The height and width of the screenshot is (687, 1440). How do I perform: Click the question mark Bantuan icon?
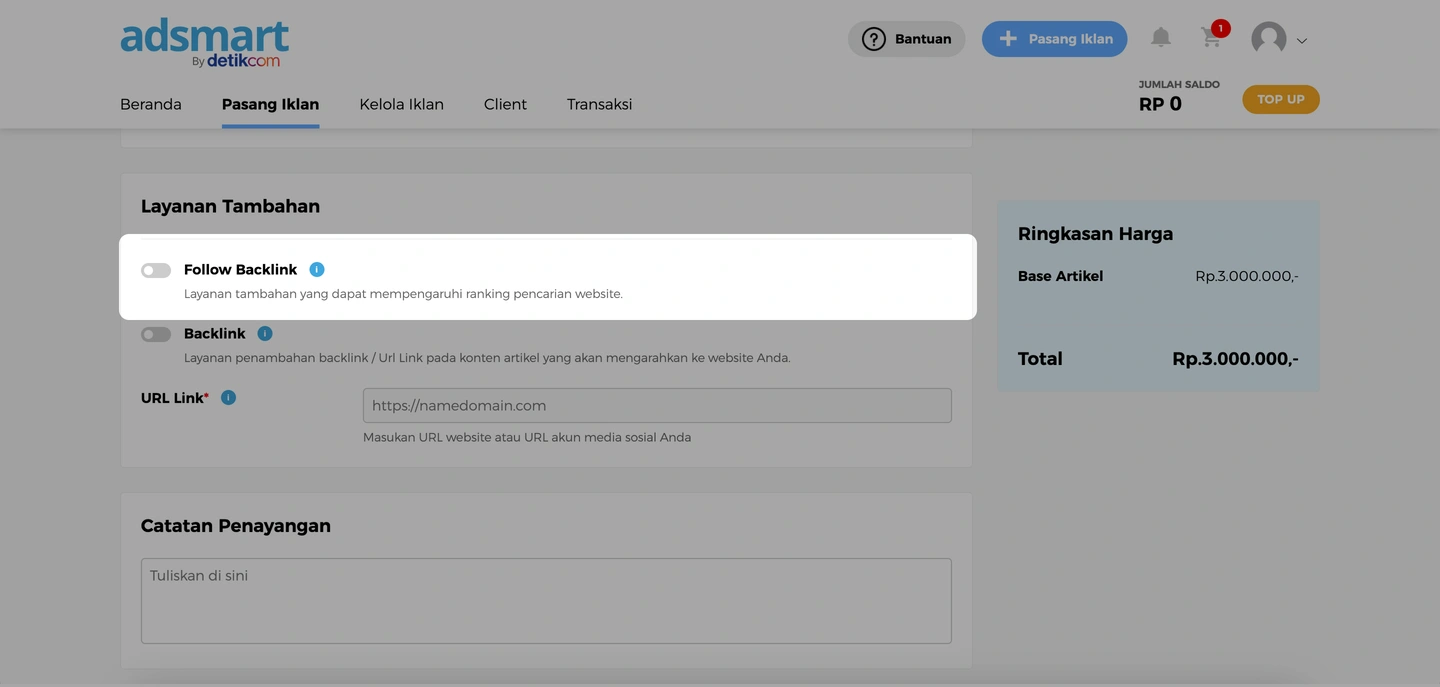point(873,39)
